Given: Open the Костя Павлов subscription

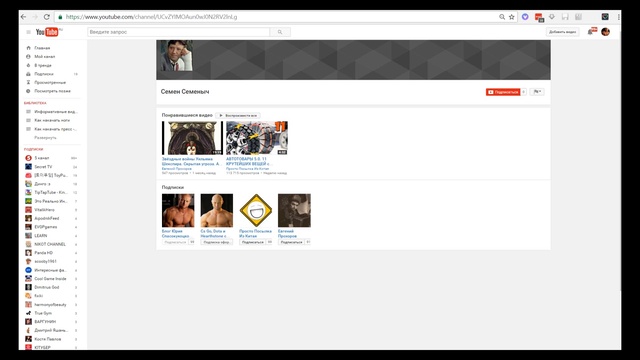Looking at the screenshot, I should (48, 339).
